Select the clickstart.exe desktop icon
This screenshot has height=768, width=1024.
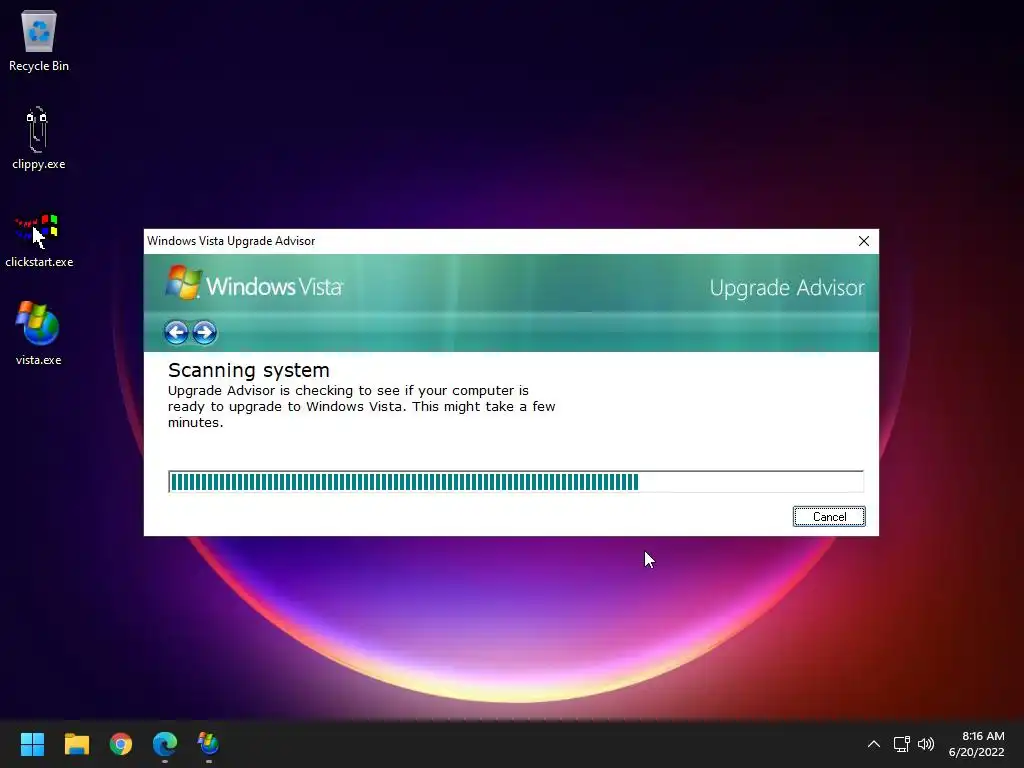39,239
